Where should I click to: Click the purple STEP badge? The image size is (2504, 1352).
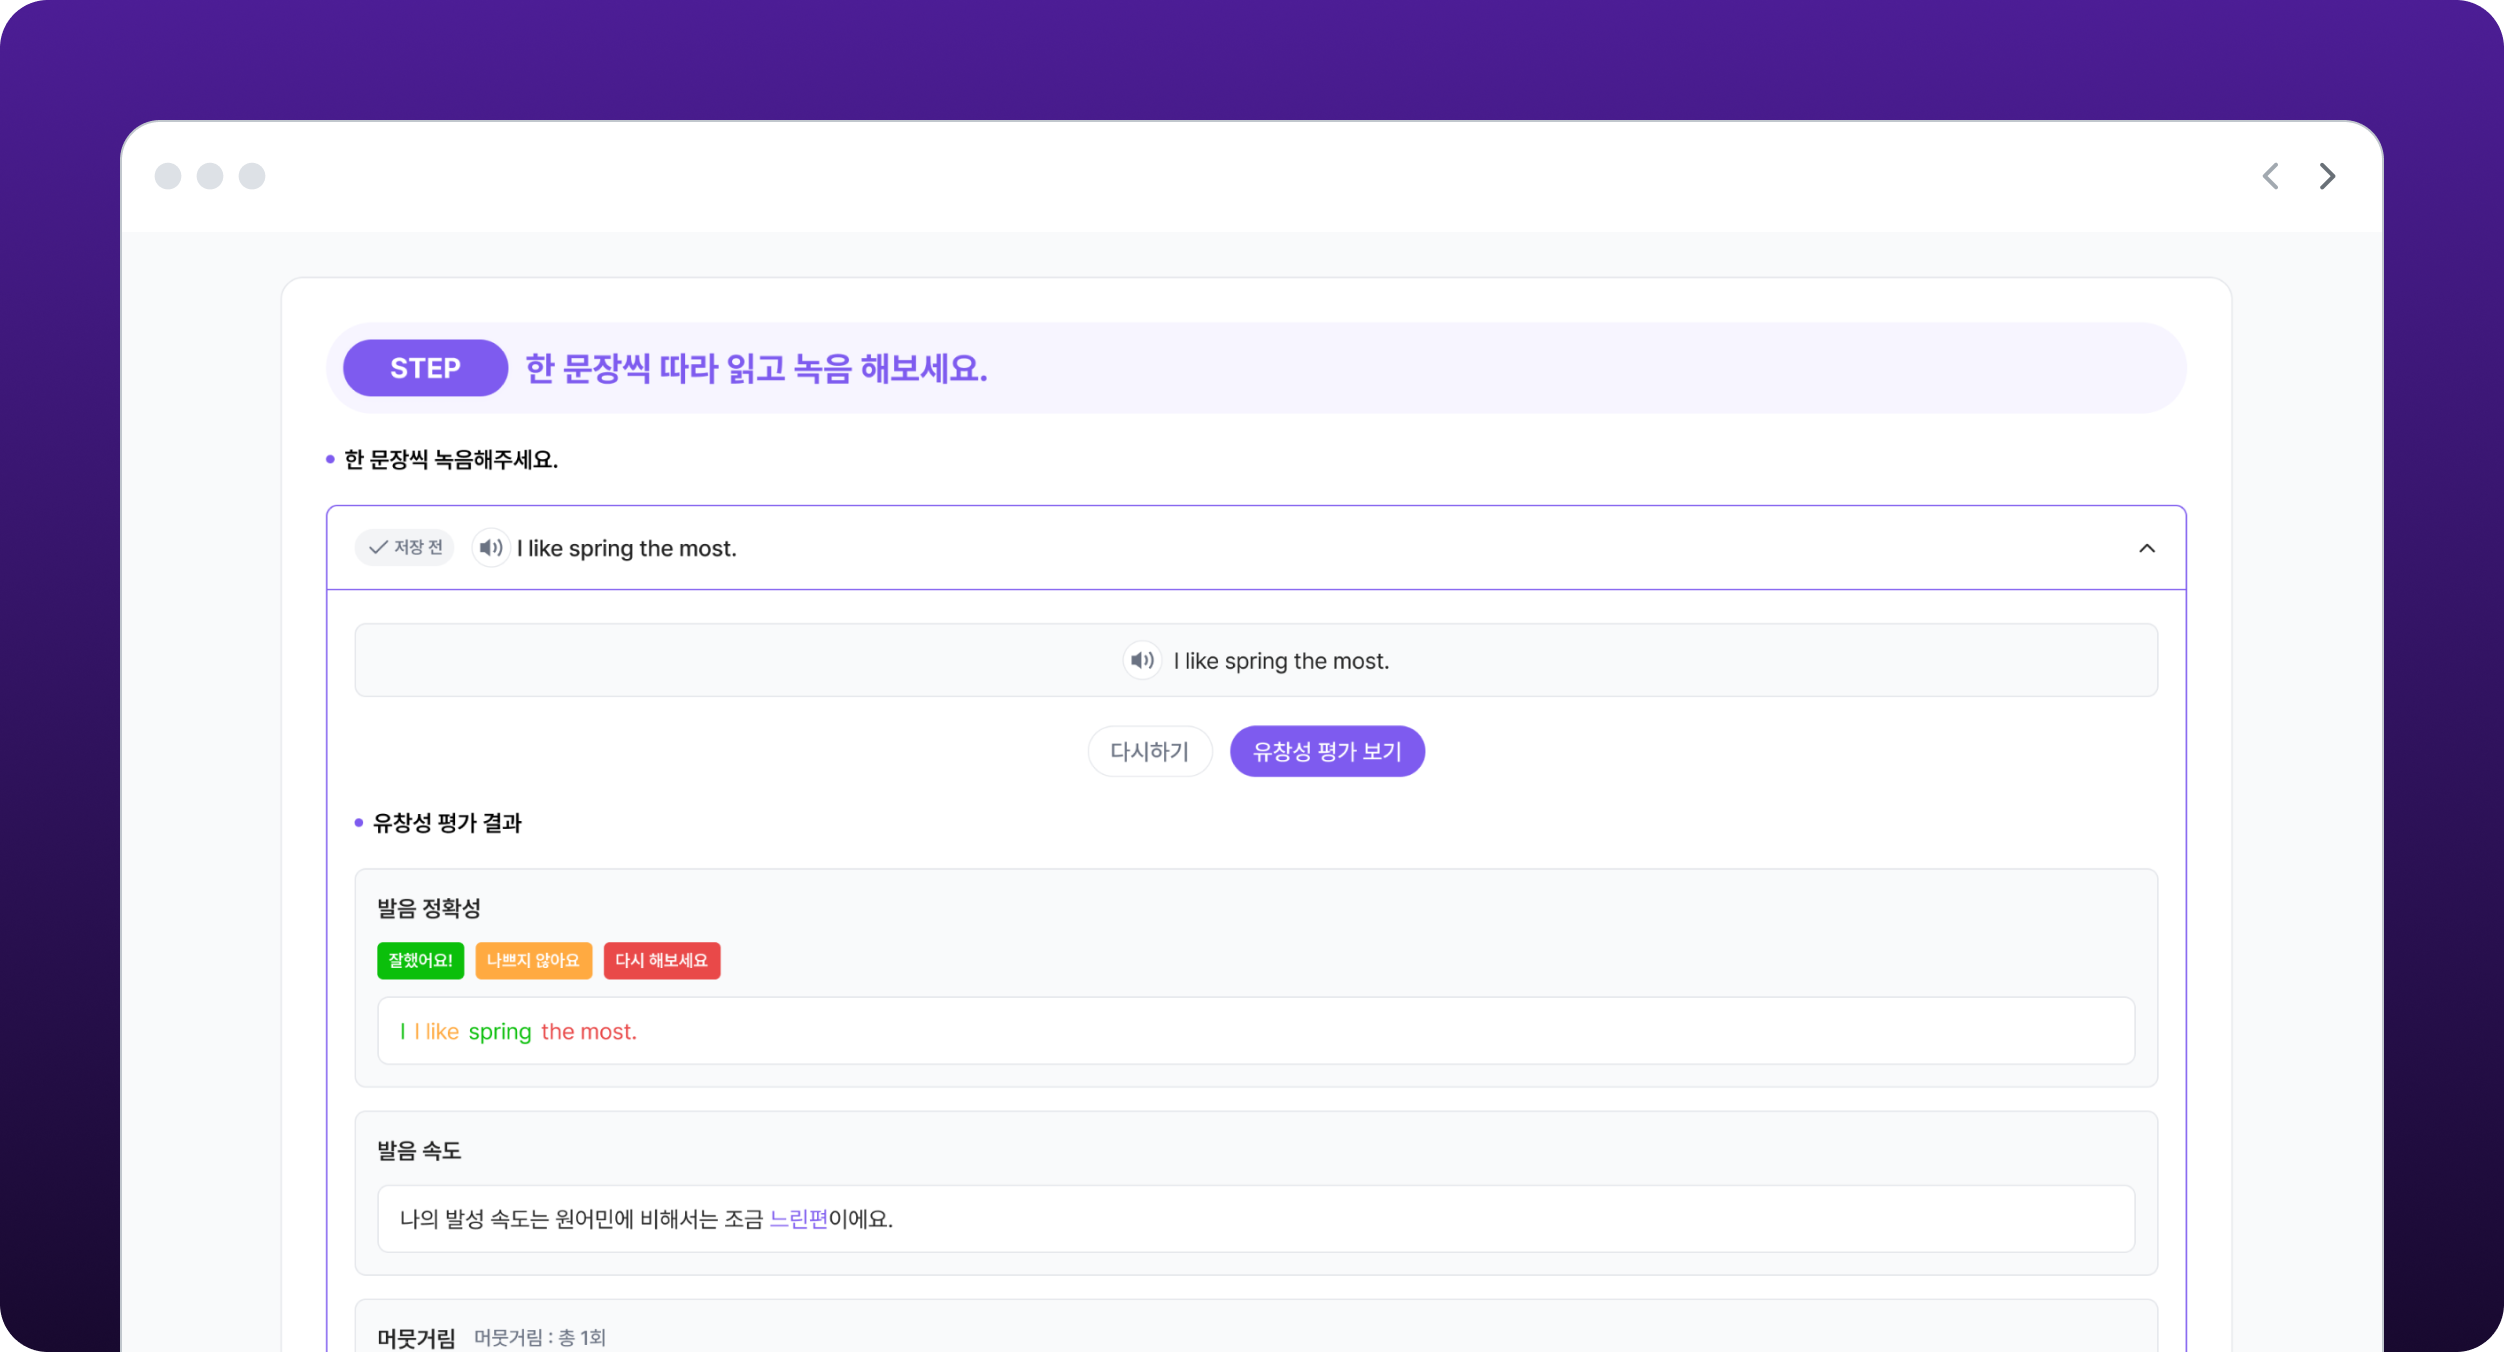[x=425, y=368]
